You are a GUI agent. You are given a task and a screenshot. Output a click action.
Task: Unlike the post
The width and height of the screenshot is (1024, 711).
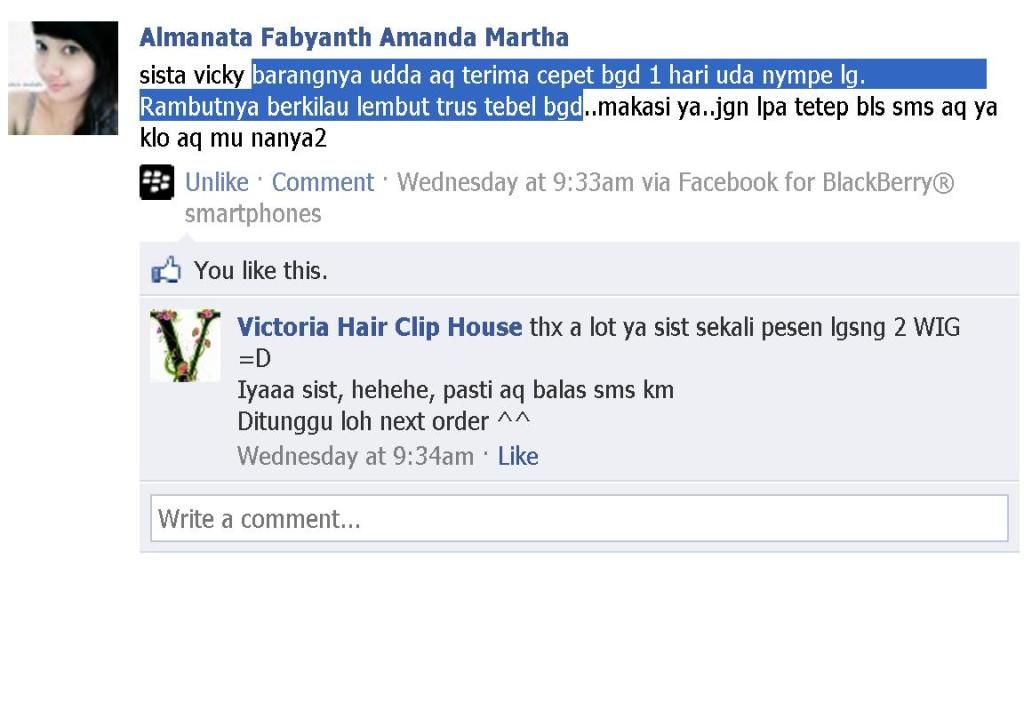point(217,182)
